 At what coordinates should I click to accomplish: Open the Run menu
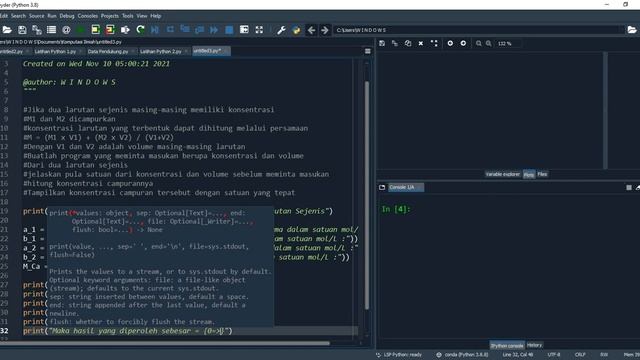coord(52,16)
